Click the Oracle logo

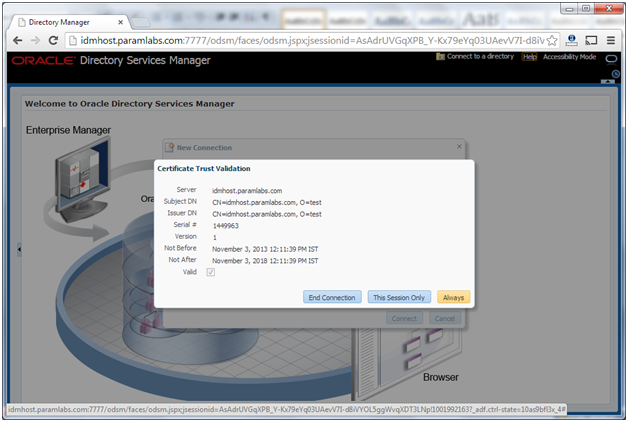pos(43,60)
